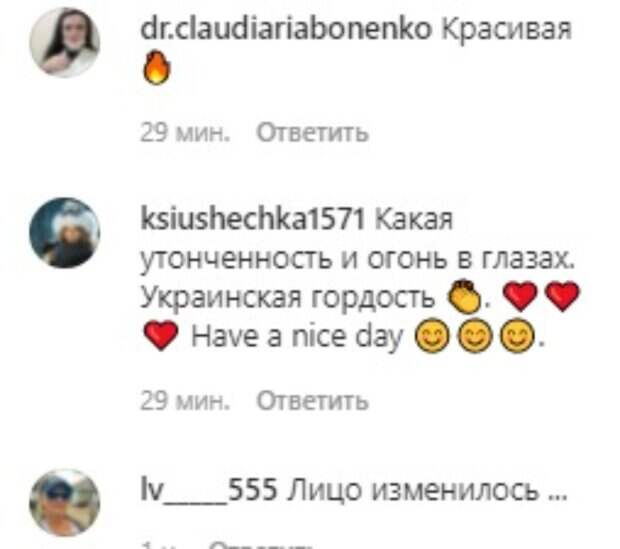Click username lv_____555
The height and width of the screenshot is (549, 620).
click(x=209, y=490)
